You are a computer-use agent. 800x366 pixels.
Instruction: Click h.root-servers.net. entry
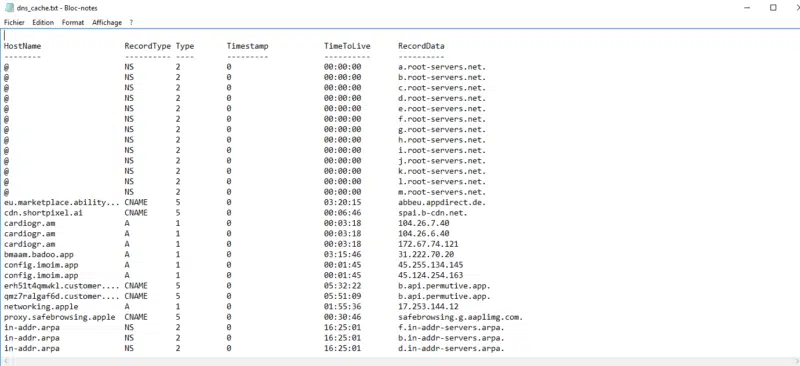[x=442, y=140]
